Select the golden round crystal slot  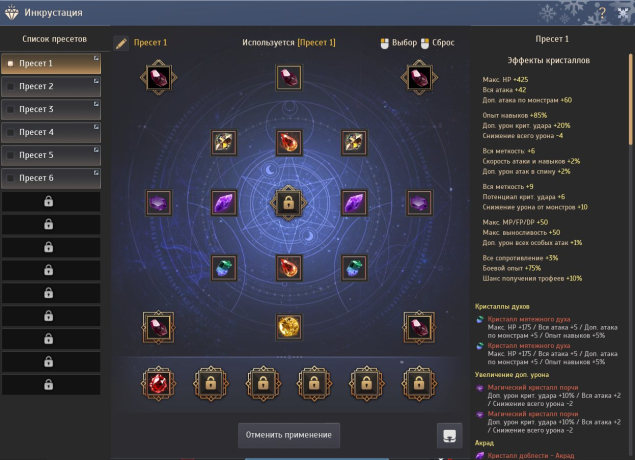(288, 326)
